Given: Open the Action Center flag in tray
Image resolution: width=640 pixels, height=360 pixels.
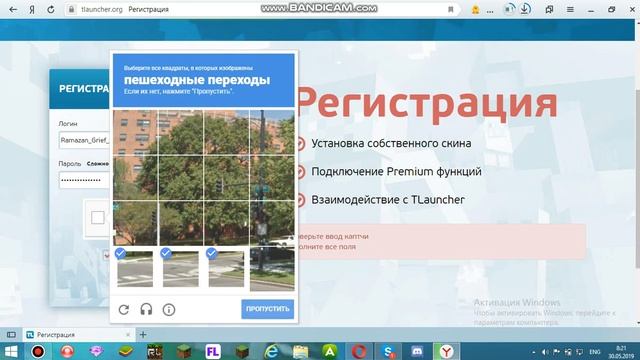Looking at the screenshot, I should (556, 352).
